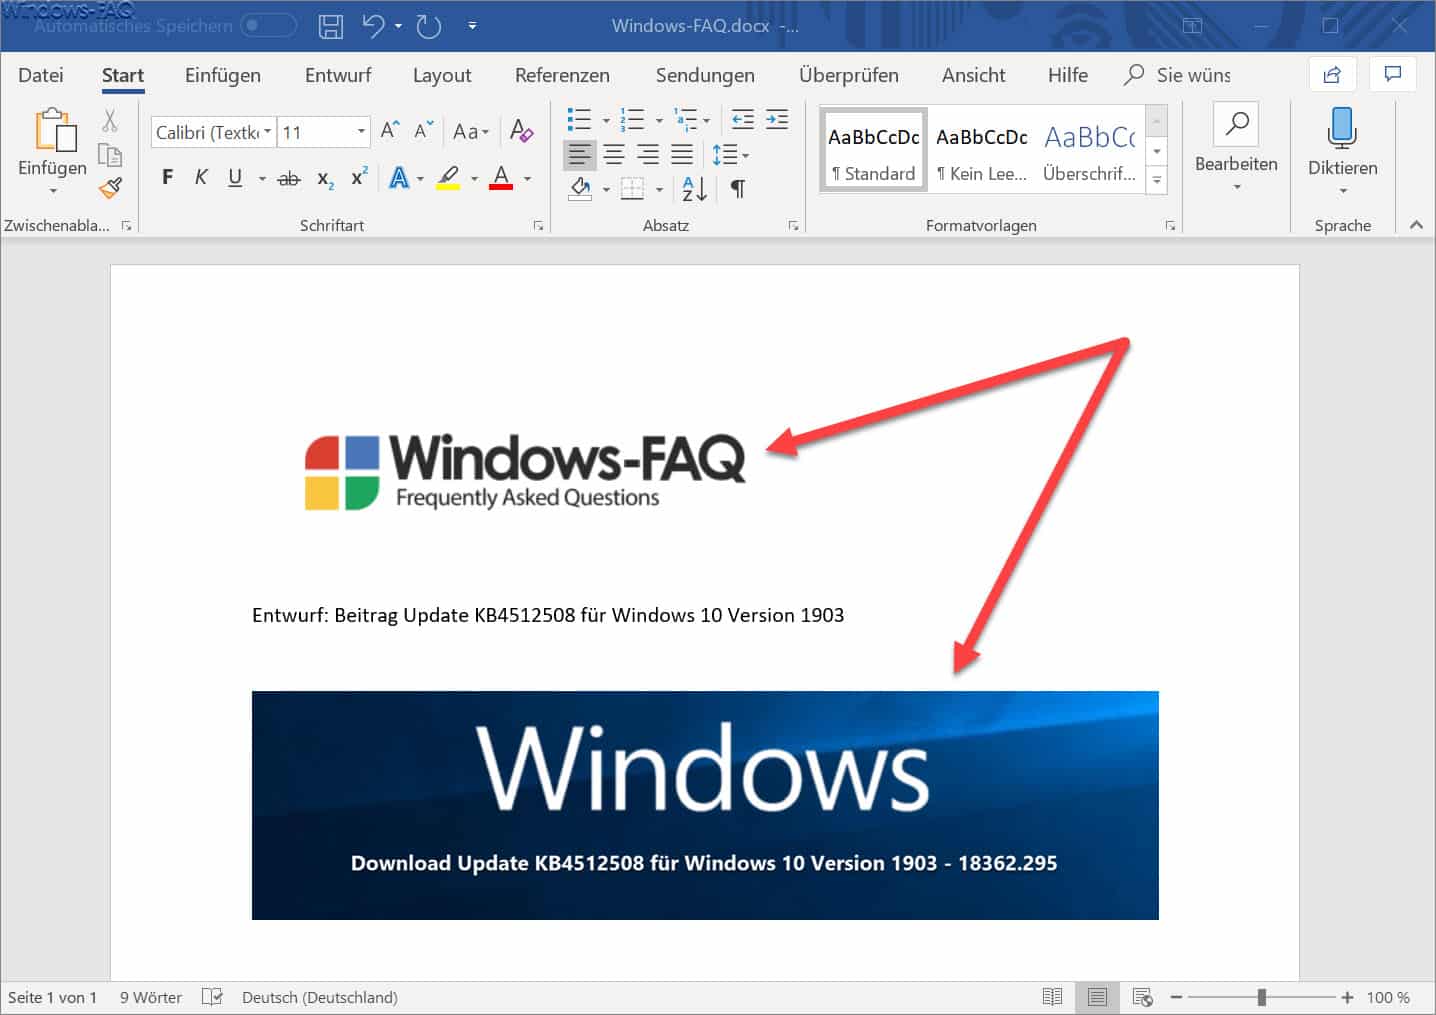Toggle strikethrough (ab) formatting

click(289, 178)
